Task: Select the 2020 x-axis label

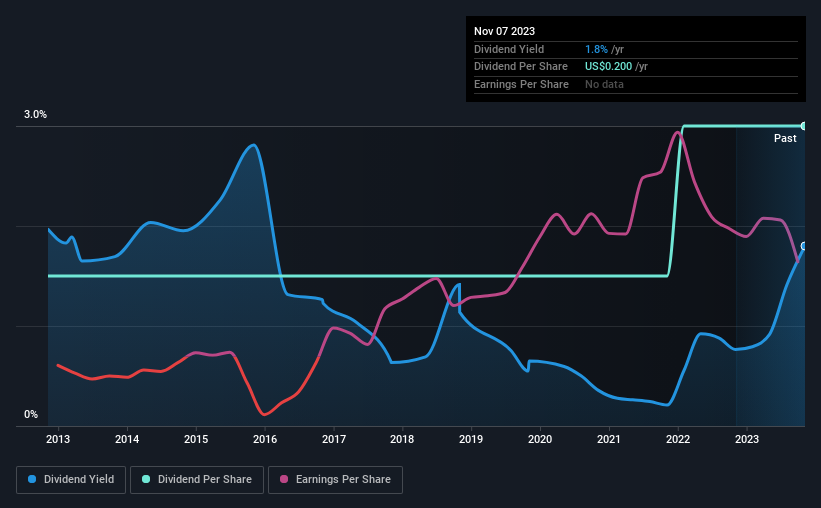Action: click(540, 439)
